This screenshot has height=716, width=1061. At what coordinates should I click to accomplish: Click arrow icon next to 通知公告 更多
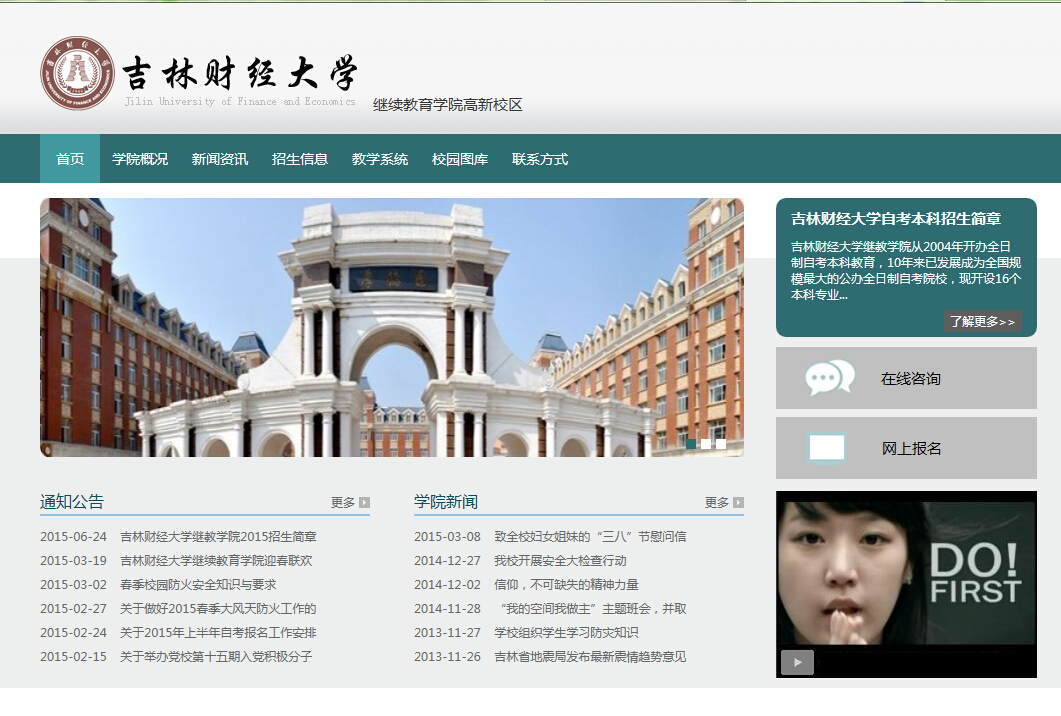365,503
